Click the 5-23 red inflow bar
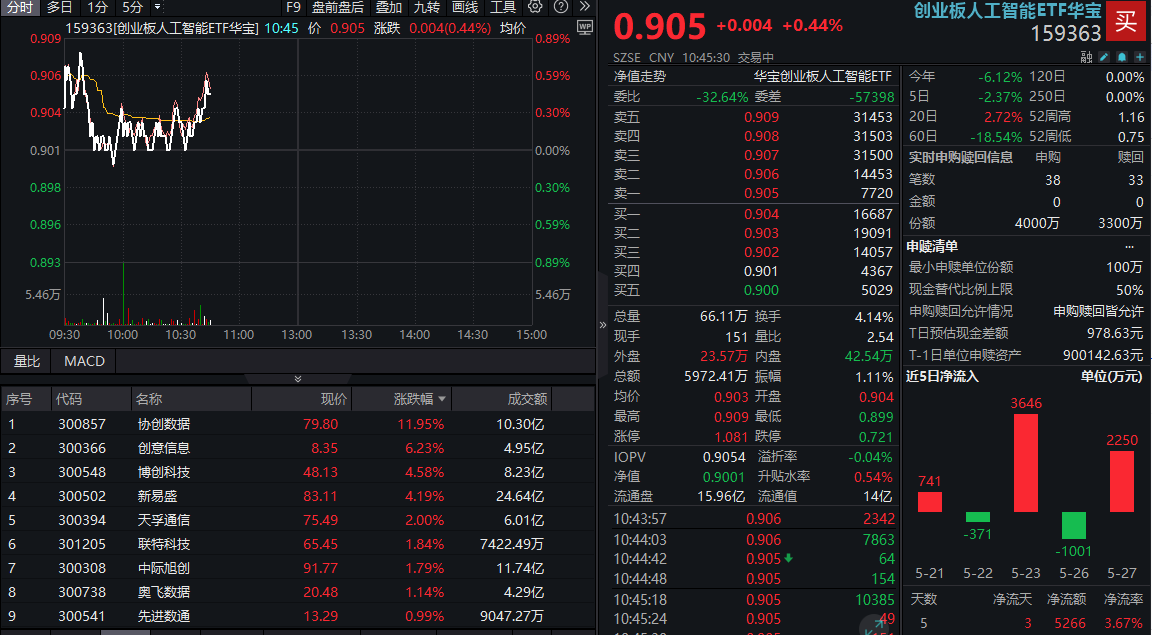Viewport: 1152px width, 635px height. click(x=1026, y=462)
